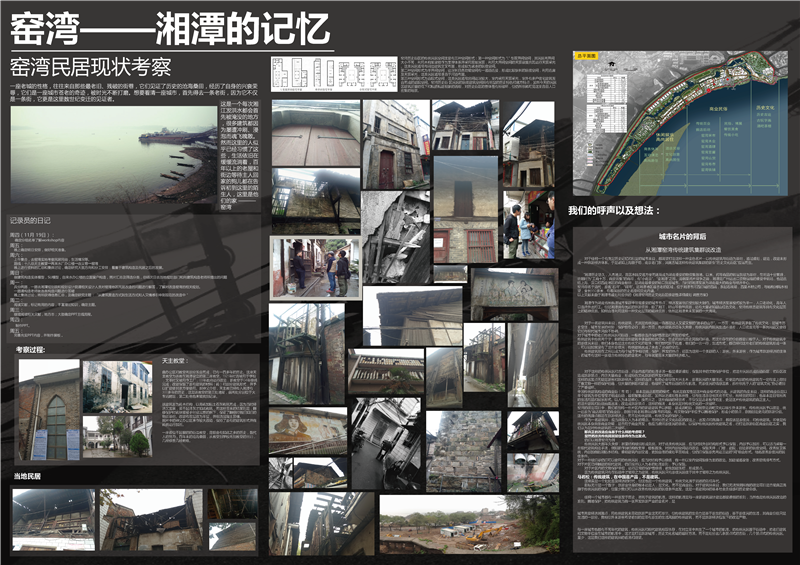Viewport: 800px width, 565px height.
Task: Open the courtyard with round shrub photo
Action: pyautogui.click(x=117, y=436)
